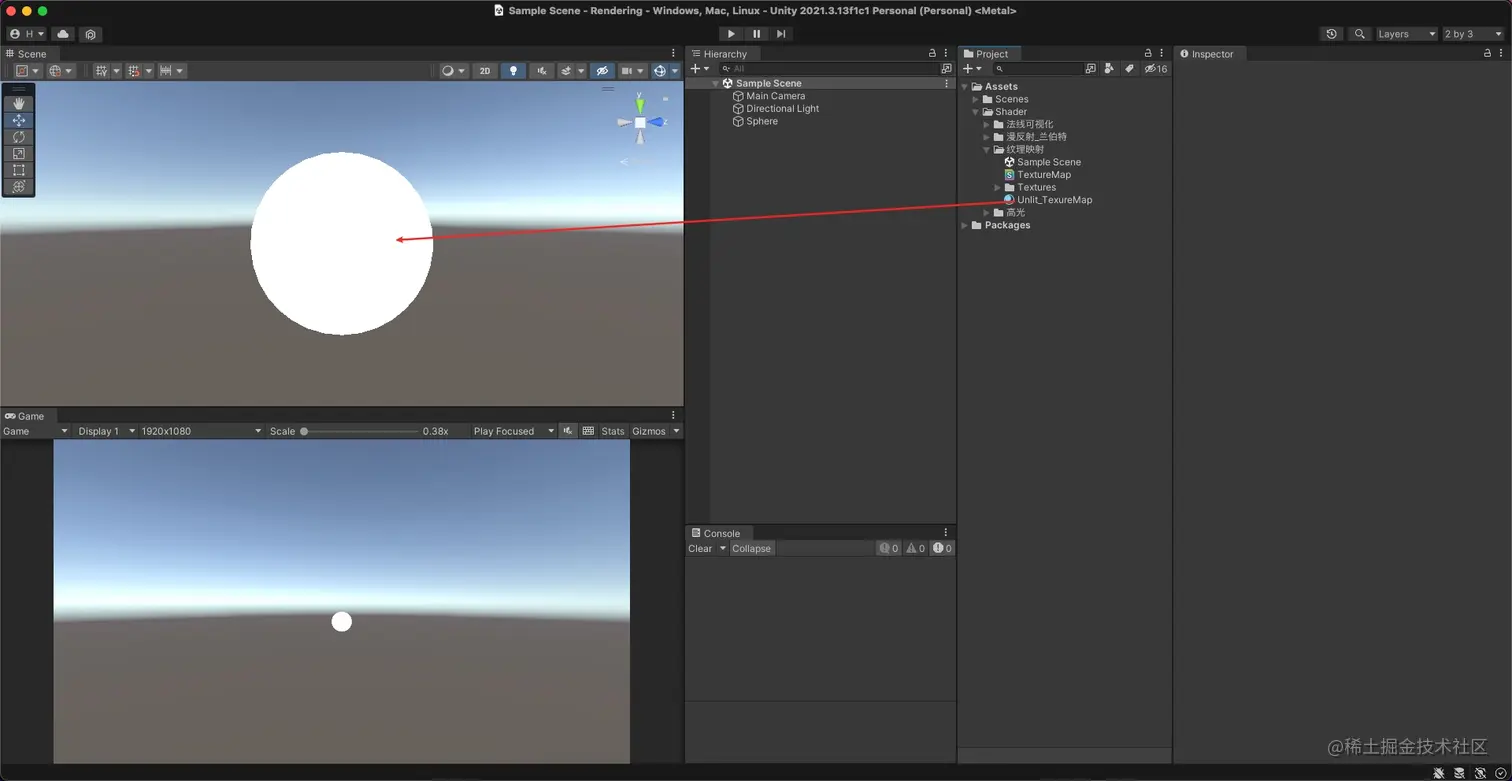
Task: Click the Pause button
Action: pyautogui.click(x=757, y=34)
